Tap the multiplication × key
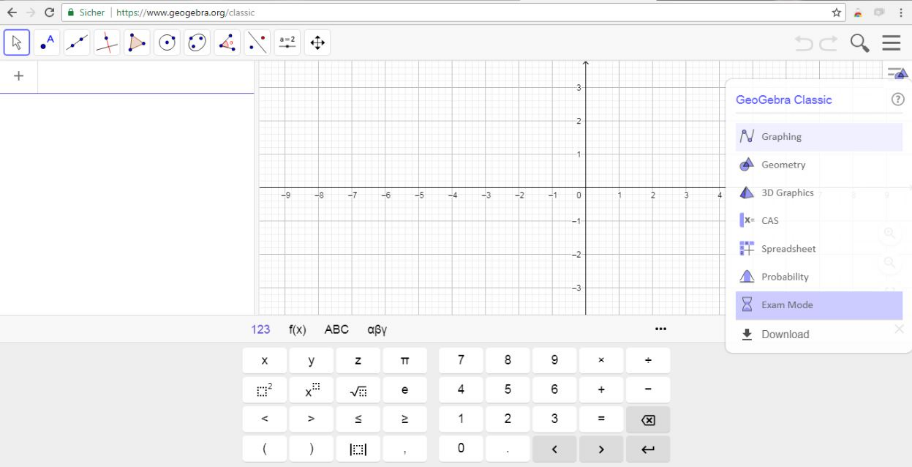This screenshot has height=467, width=912. (x=601, y=361)
